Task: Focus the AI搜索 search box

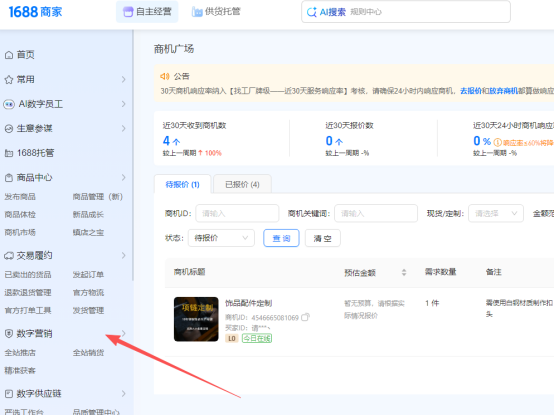Action: click(406, 12)
